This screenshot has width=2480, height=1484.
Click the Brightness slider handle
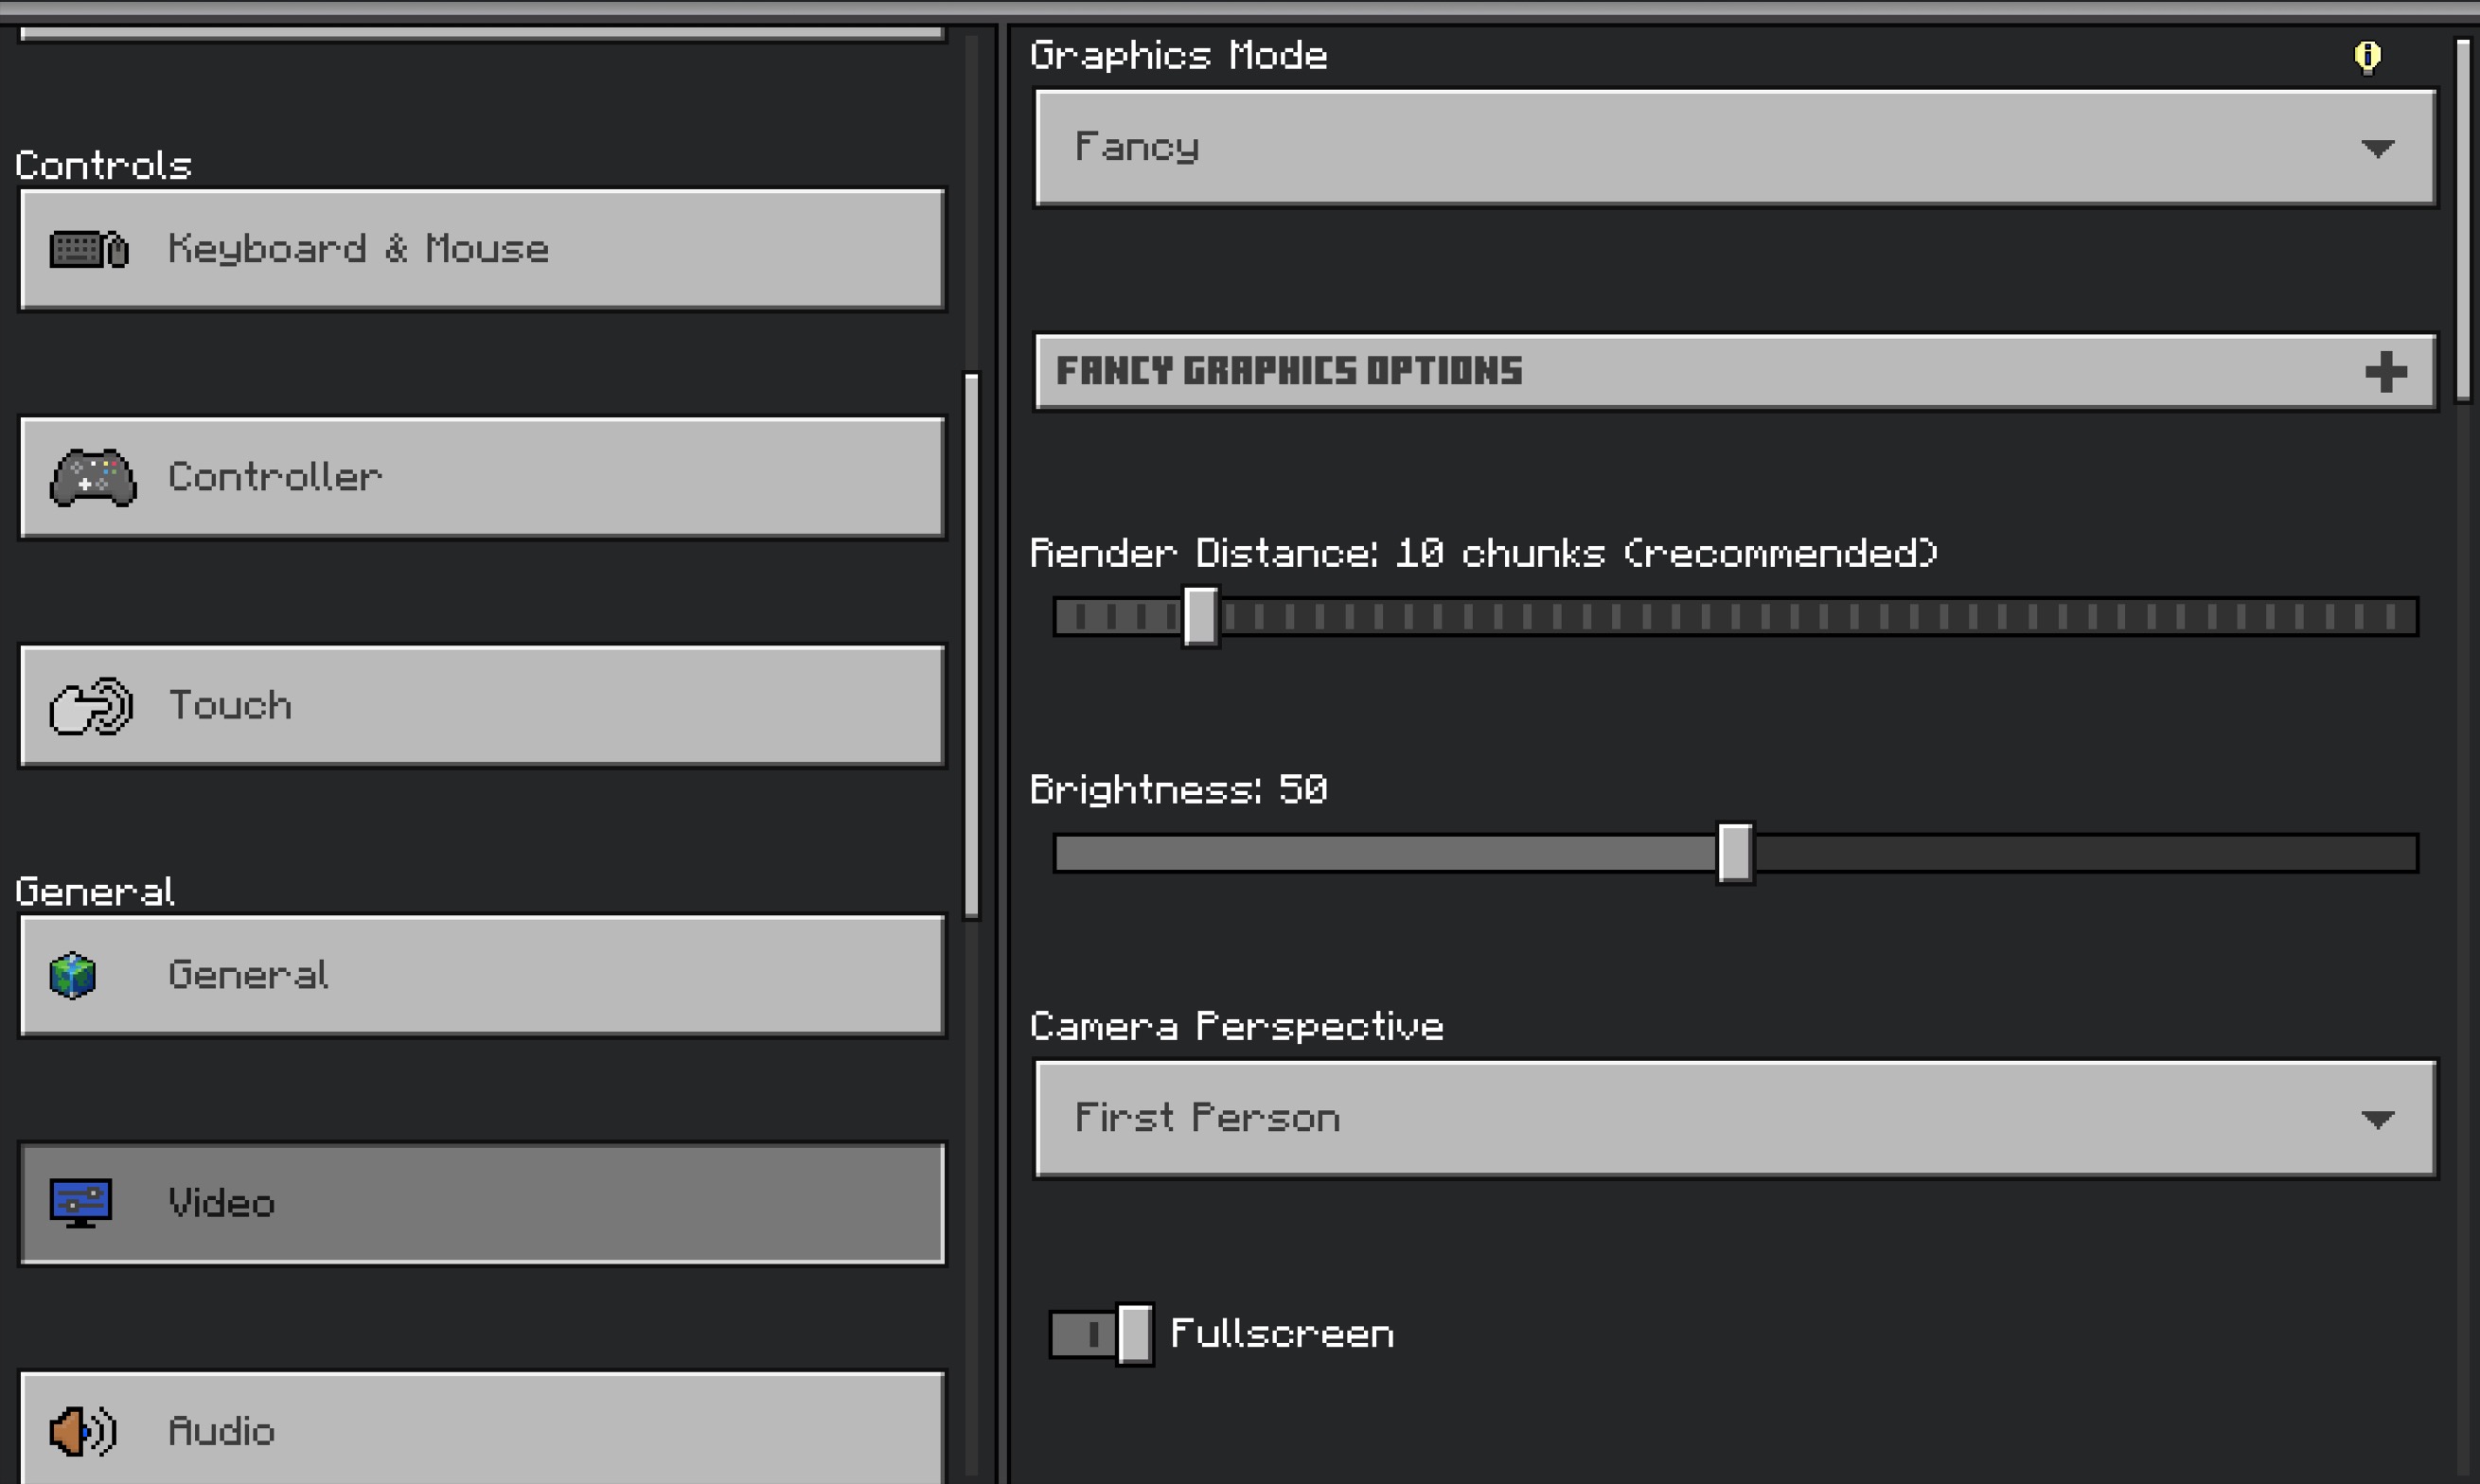pos(1735,853)
